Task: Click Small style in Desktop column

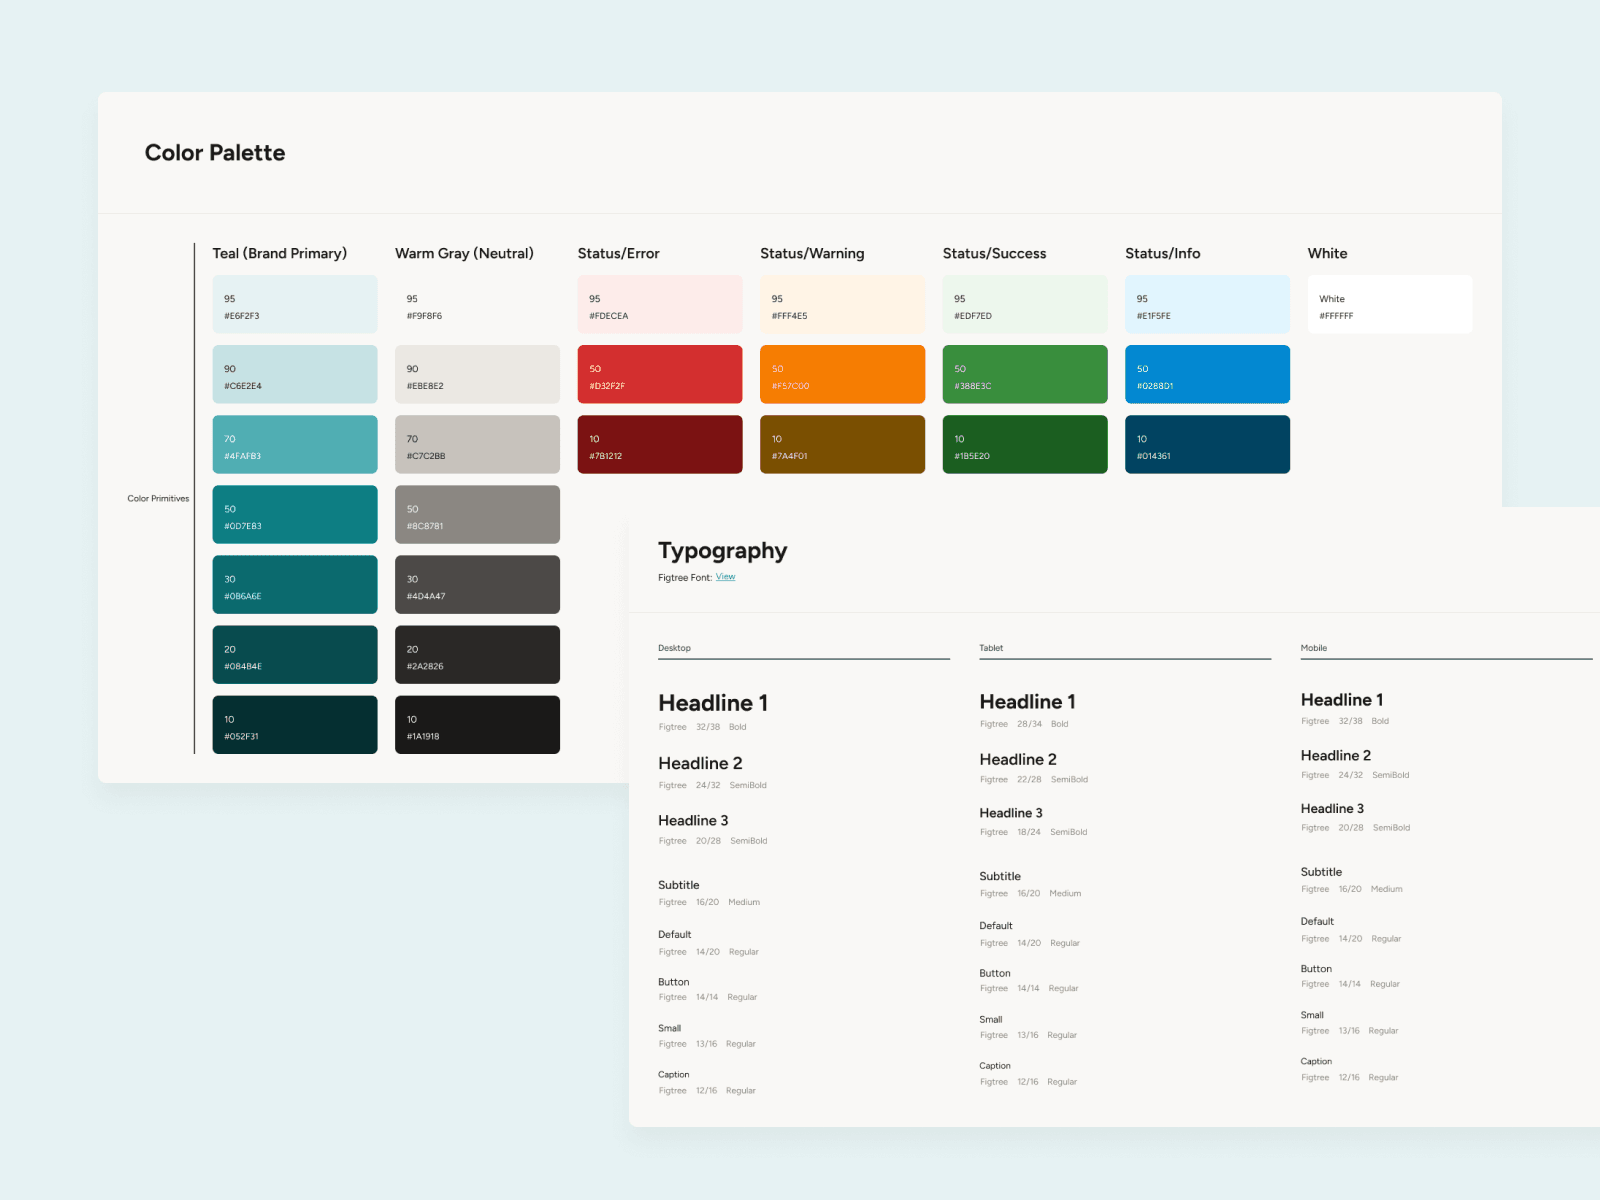Action: click(669, 1028)
